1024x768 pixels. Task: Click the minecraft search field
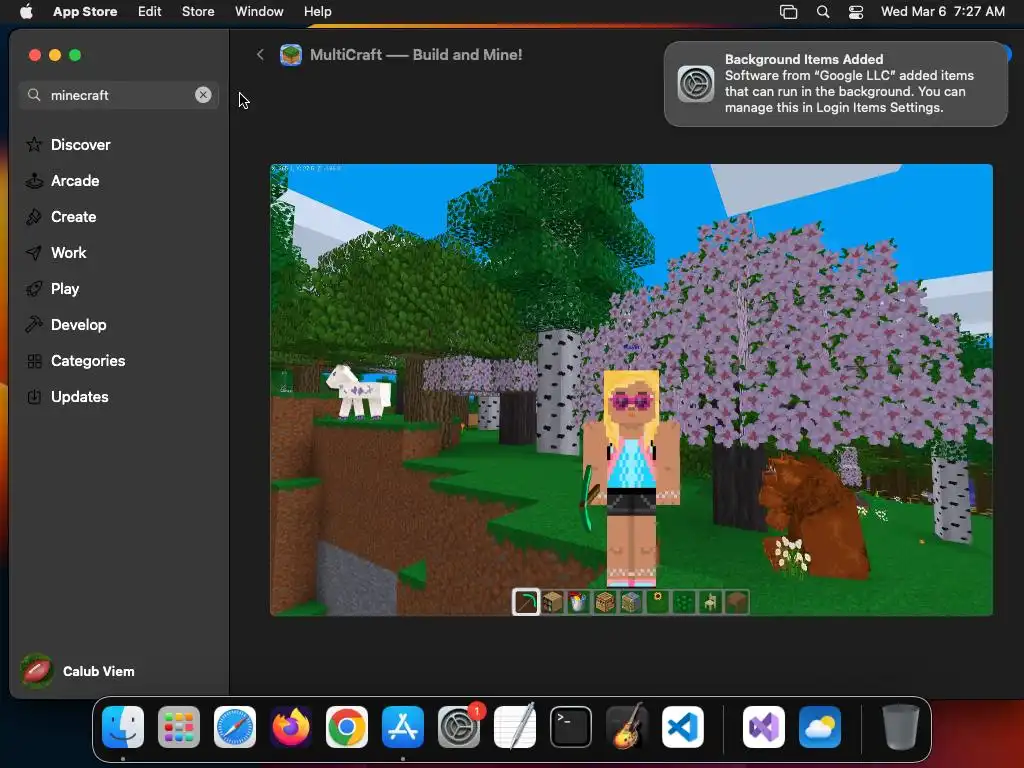pos(118,95)
